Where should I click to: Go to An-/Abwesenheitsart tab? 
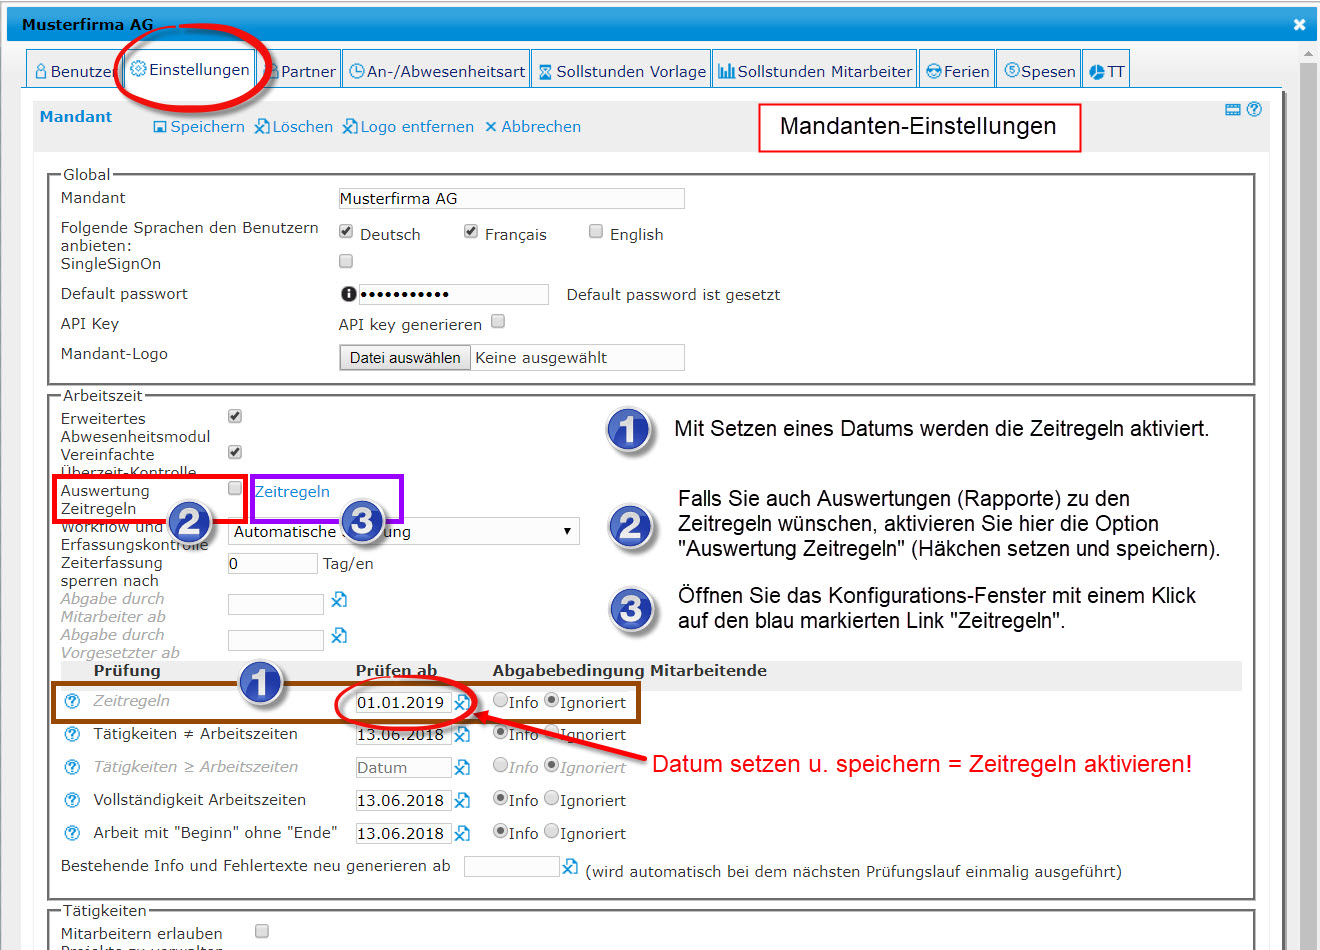tap(436, 71)
